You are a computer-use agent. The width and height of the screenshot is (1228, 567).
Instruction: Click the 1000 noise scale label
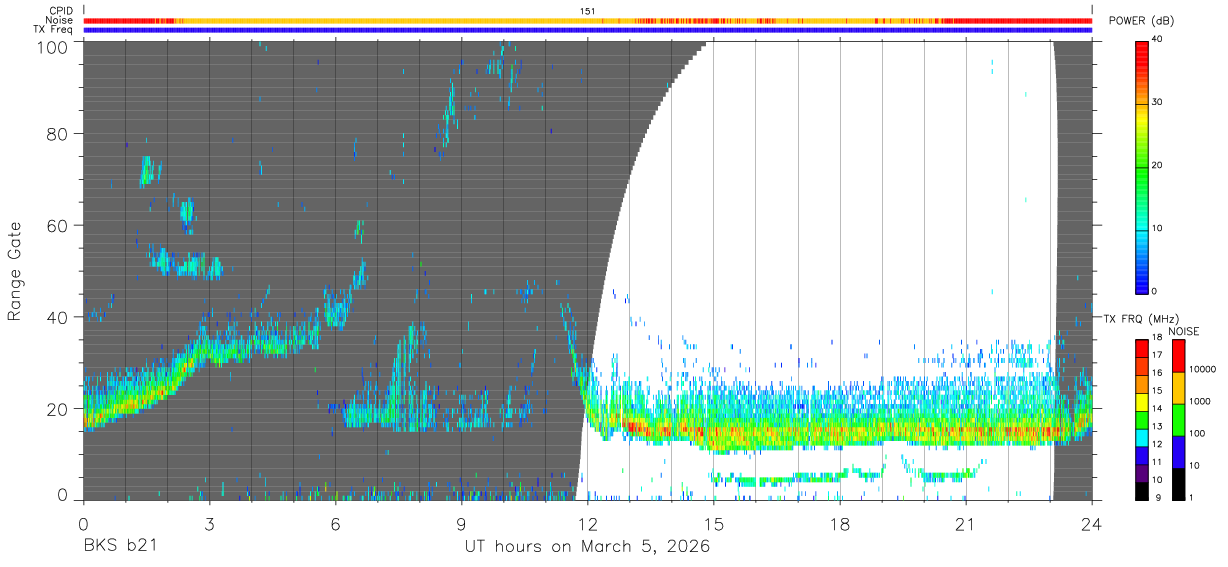click(x=1198, y=402)
